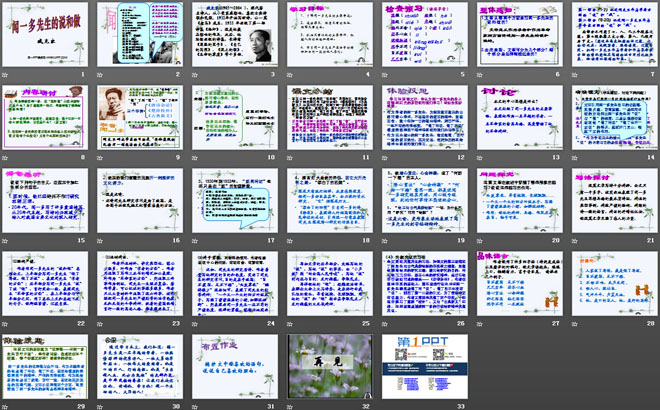660x410 pixels.
Task: Click animation star icon under slide 12
Action: pos(385,157)
